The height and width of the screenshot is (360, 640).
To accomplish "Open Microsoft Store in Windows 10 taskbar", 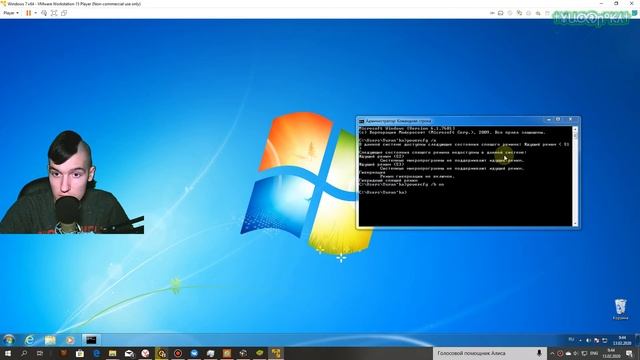I will click(80, 353).
